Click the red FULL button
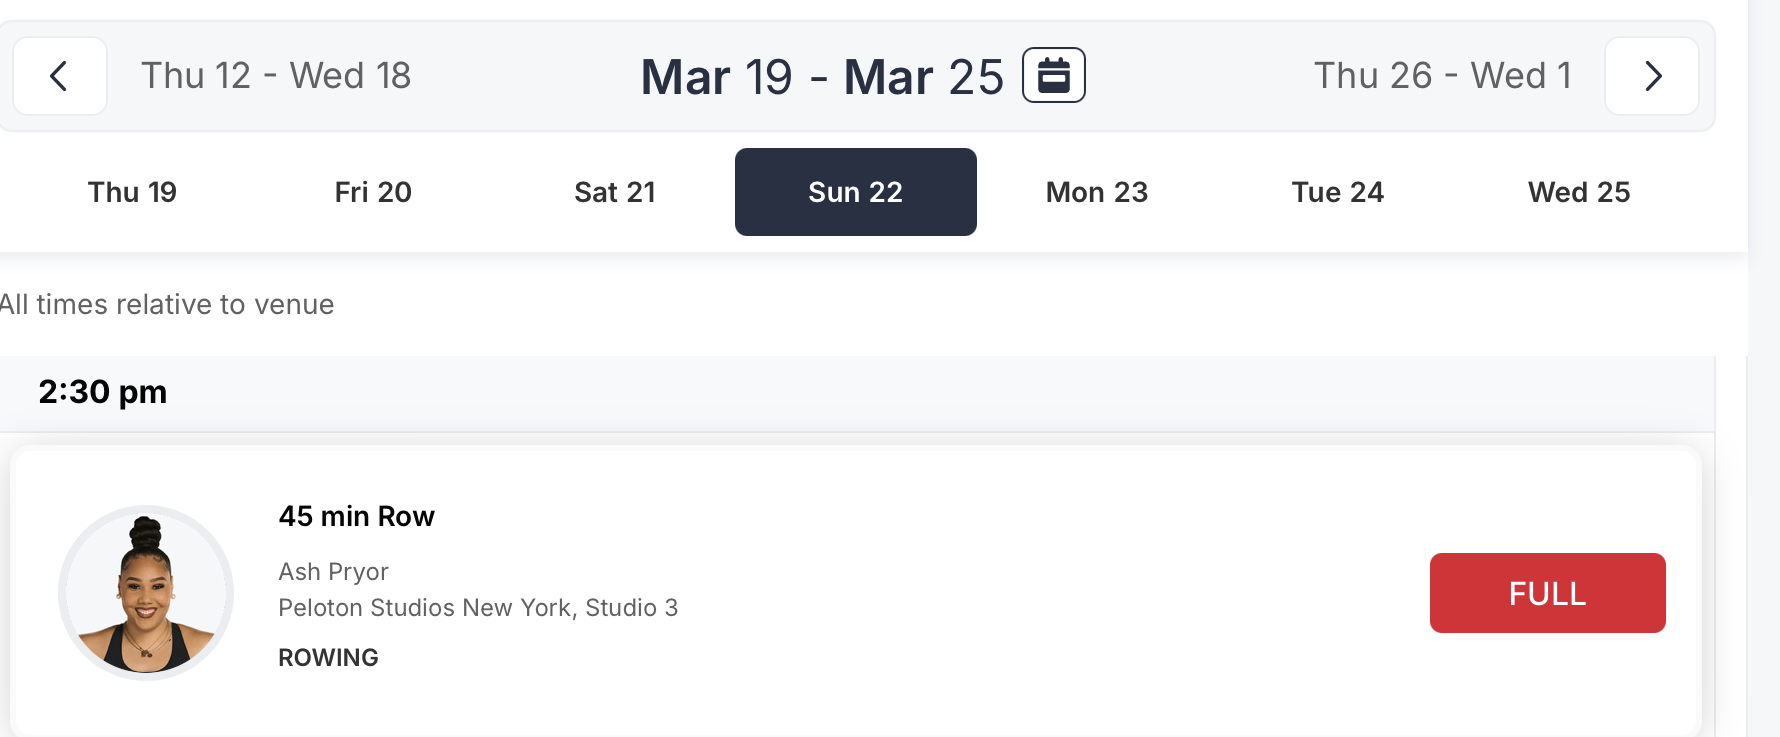1780x737 pixels. [1547, 593]
